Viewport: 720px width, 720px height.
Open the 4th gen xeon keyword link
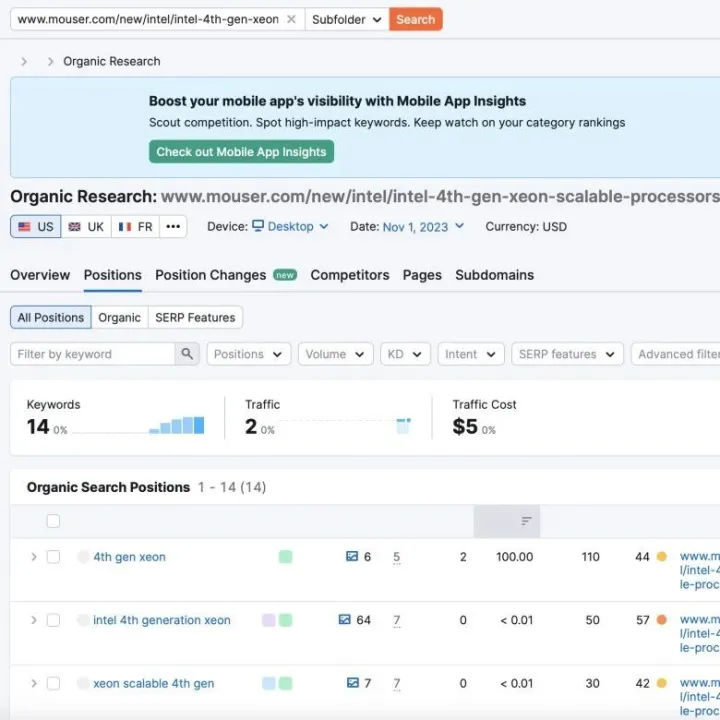[x=129, y=557]
